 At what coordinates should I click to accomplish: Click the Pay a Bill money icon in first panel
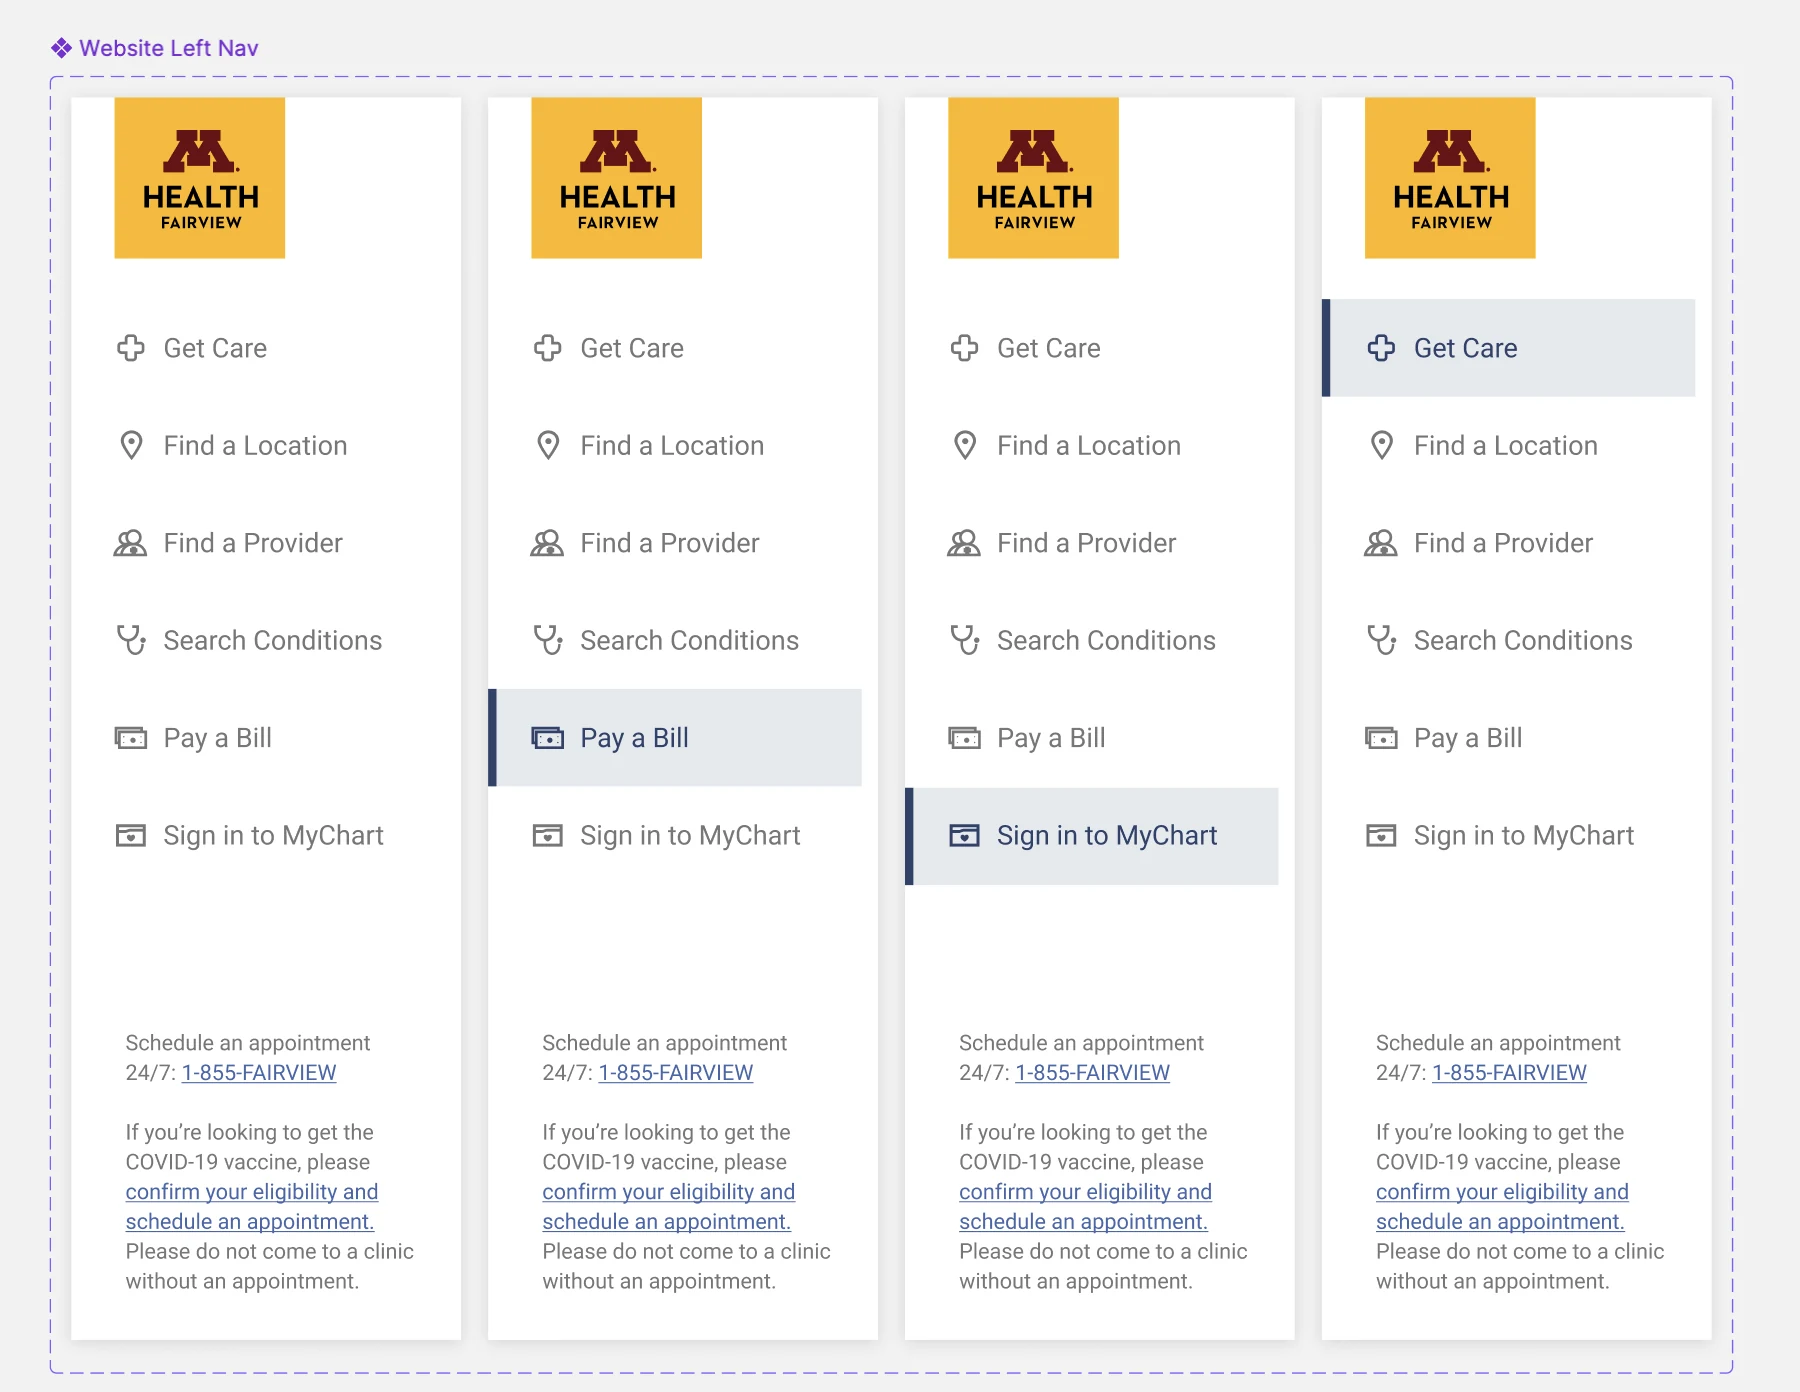point(131,738)
